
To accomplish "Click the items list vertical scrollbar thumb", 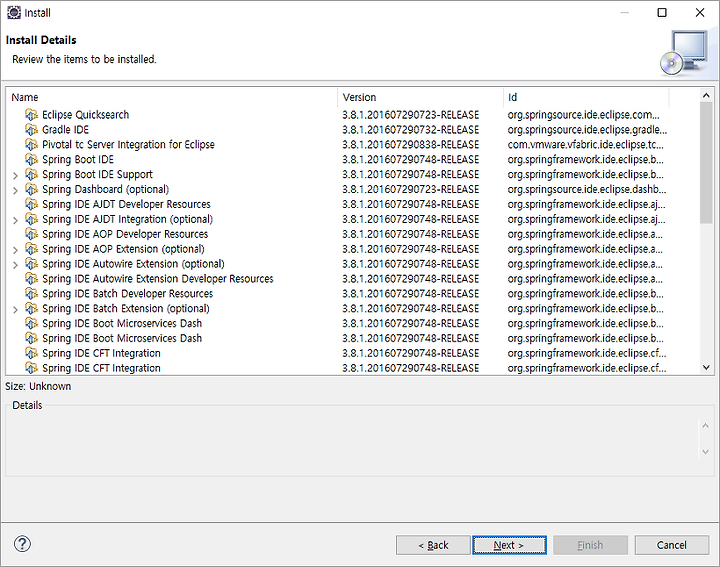I will pos(706,163).
